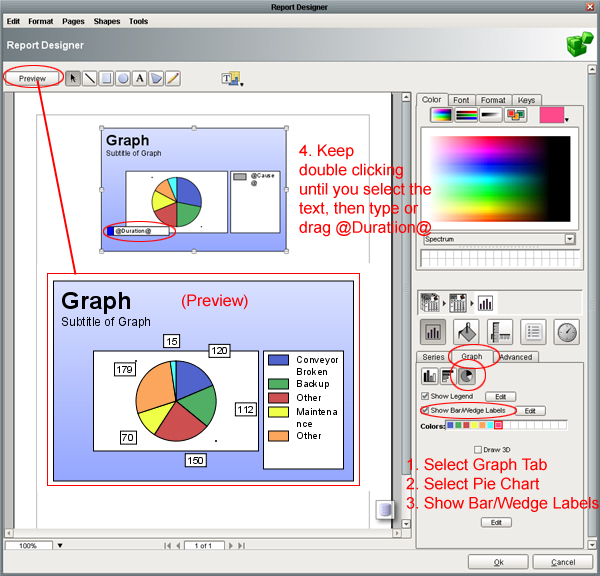Click the bar chart breadcrumb icon

(485, 303)
